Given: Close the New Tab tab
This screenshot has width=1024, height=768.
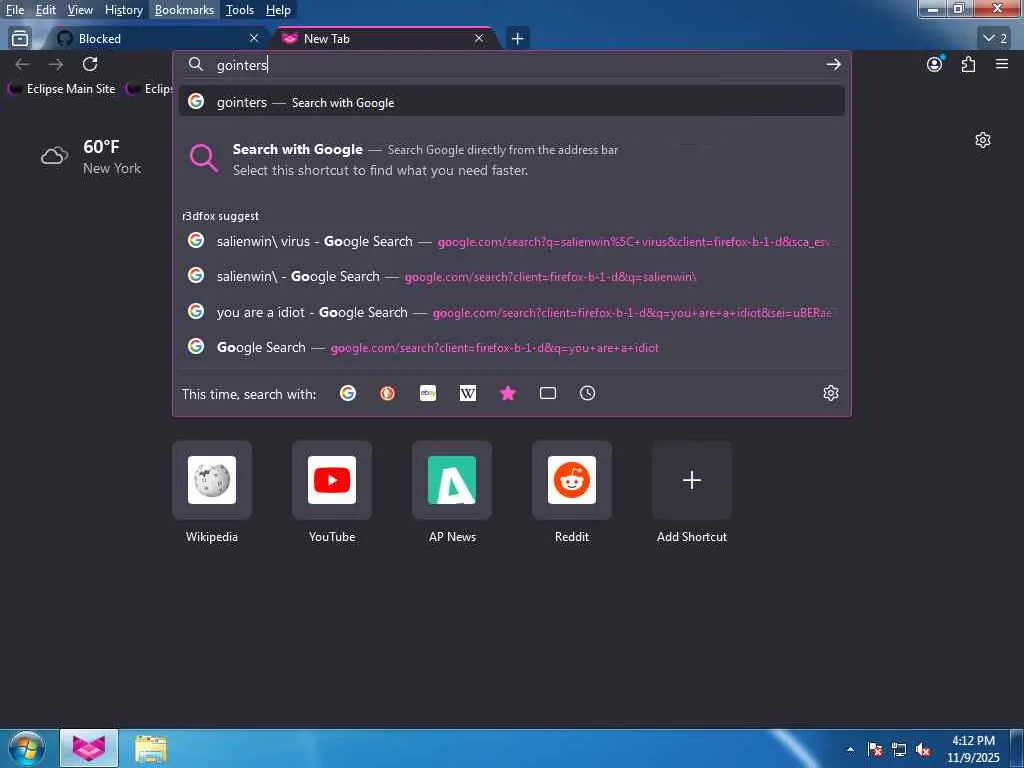Looking at the screenshot, I should [479, 39].
